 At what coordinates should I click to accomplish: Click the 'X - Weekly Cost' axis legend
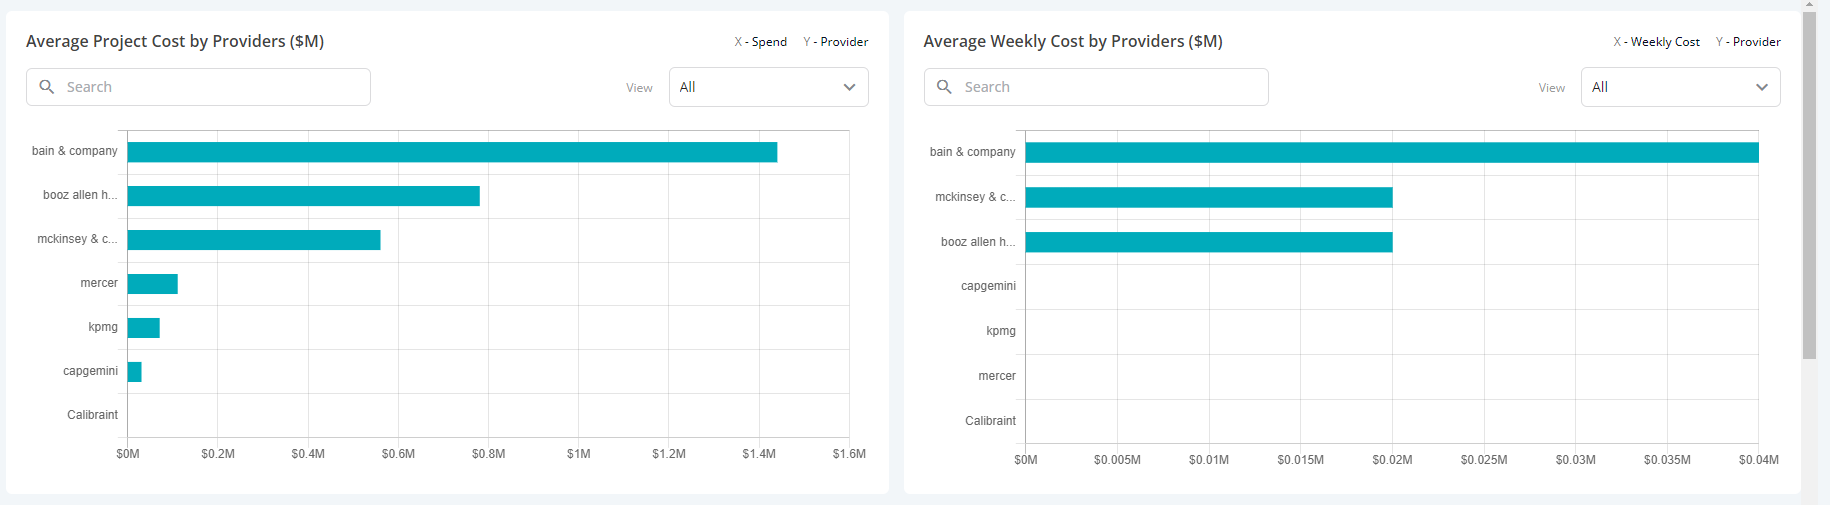[x=1656, y=42]
